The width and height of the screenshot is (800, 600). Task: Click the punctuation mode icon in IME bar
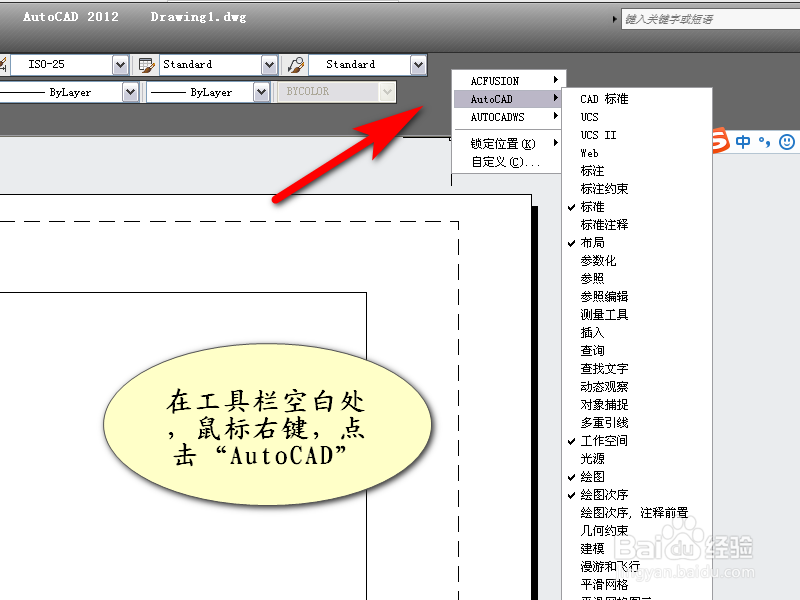[764, 142]
